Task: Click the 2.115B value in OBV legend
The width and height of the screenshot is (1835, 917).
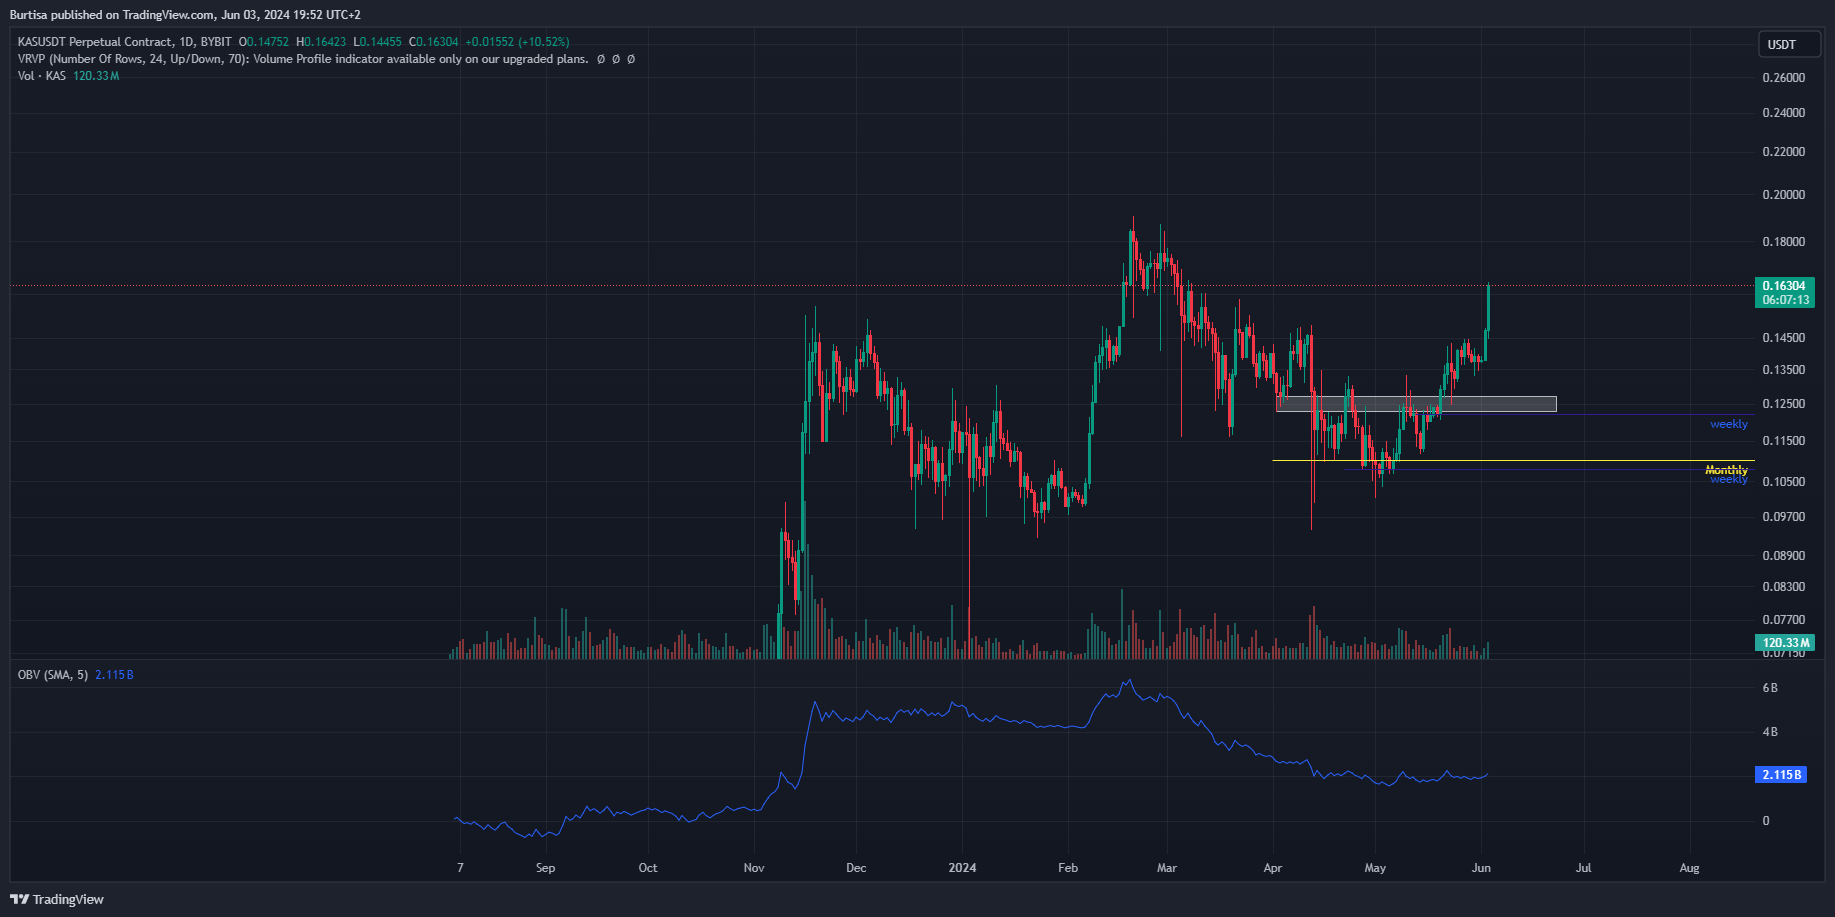Action: 114,675
